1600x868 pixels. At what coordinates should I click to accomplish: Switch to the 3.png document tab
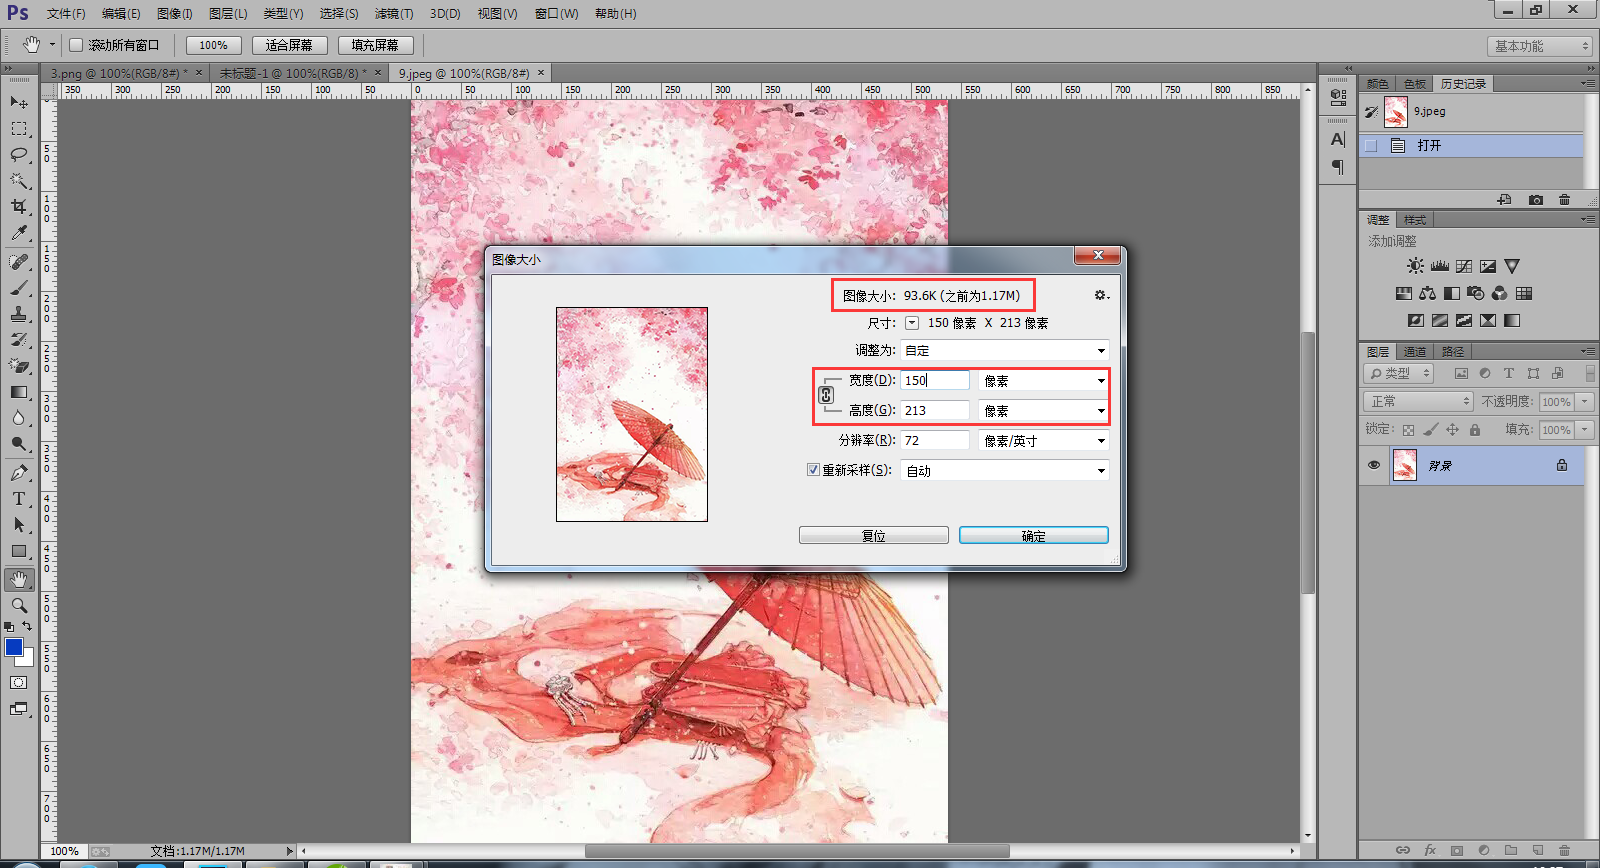(118, 73)
